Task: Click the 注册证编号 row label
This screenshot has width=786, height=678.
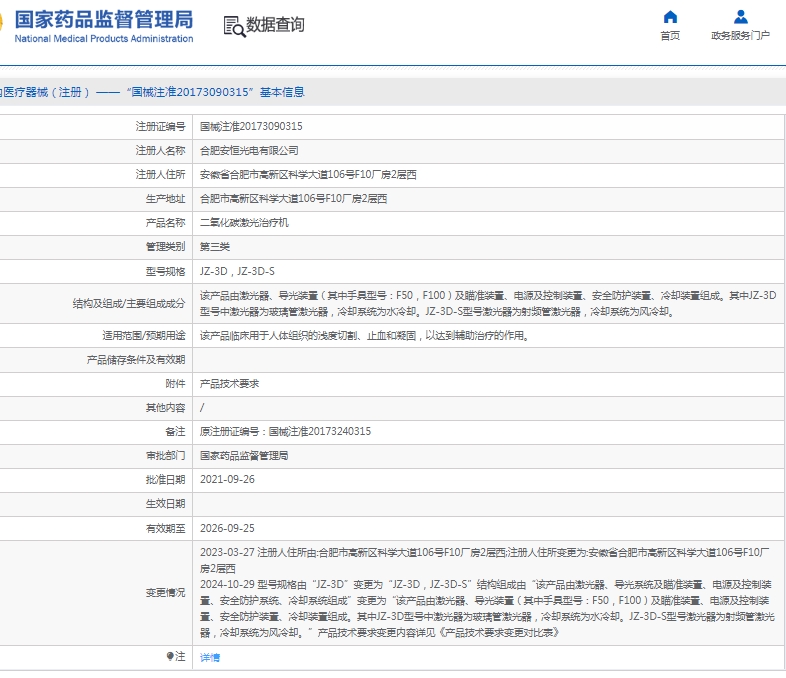Action: tap(160, 126)
